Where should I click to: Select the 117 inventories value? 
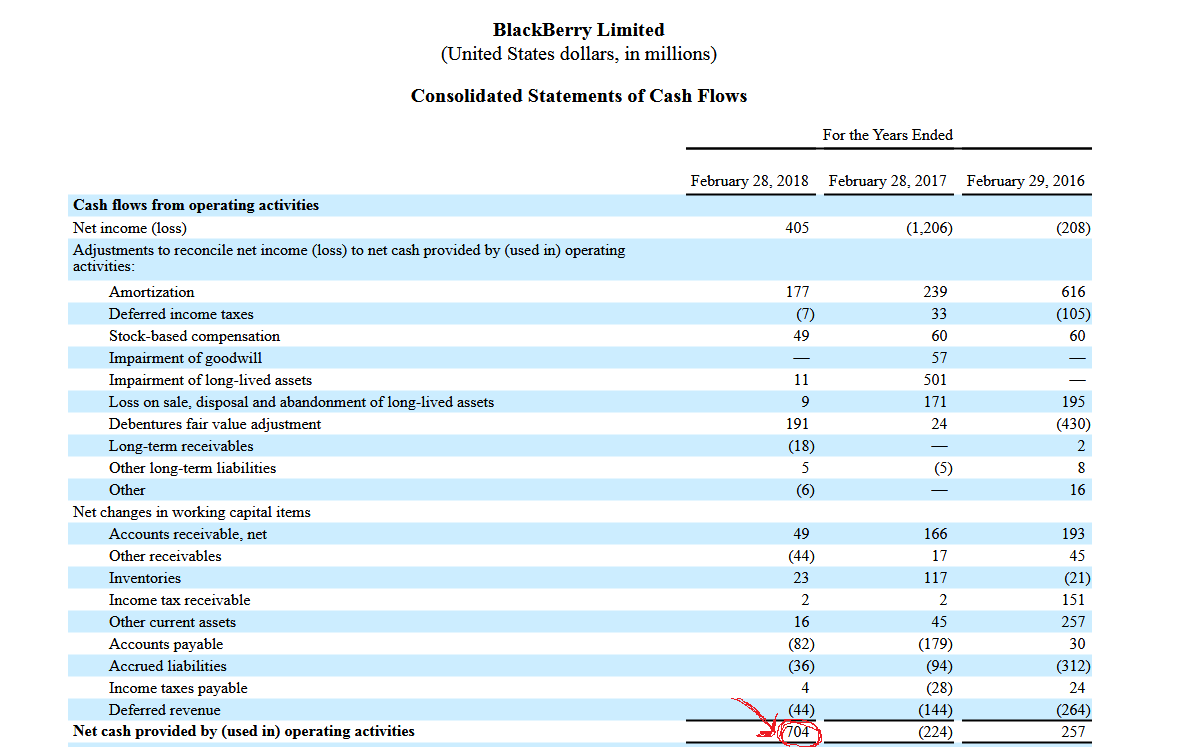pyautogui.click(x=935, y=577)
